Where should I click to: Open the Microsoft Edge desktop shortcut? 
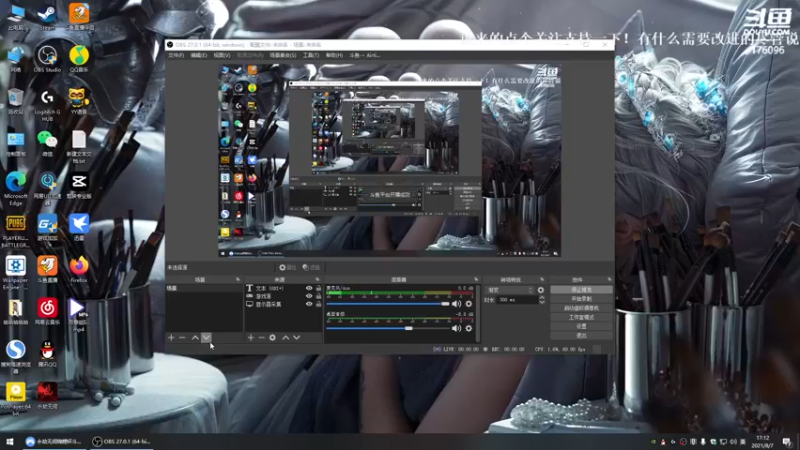(15, 189)
